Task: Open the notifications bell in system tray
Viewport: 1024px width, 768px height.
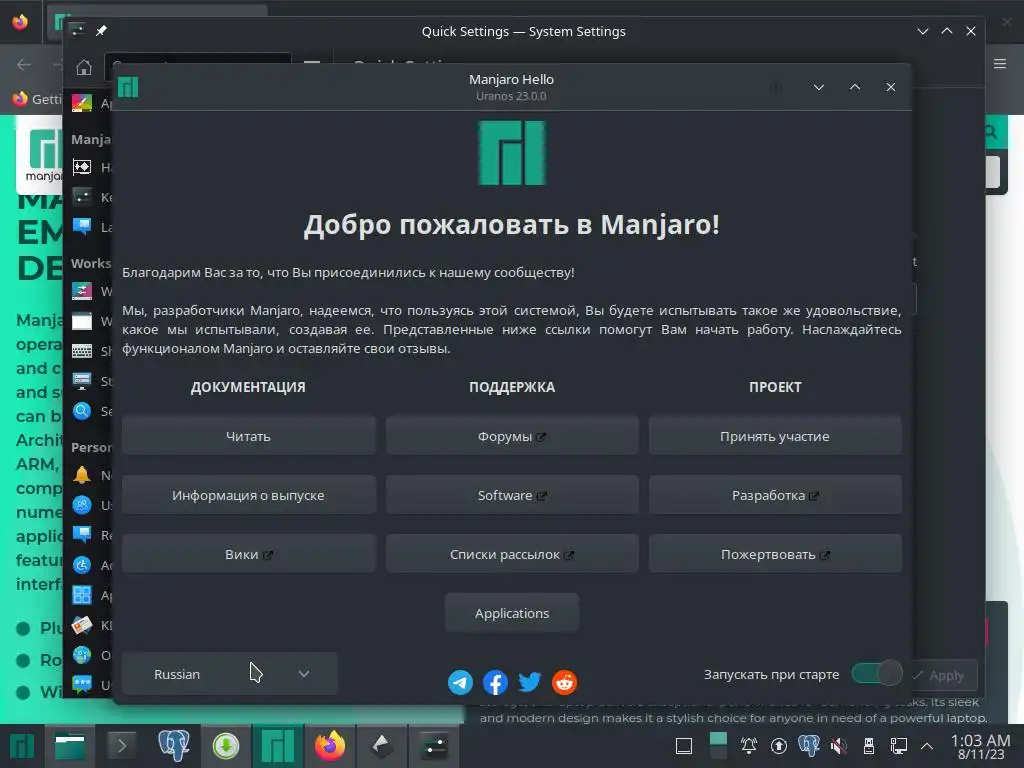Action: tap(748, 746)
